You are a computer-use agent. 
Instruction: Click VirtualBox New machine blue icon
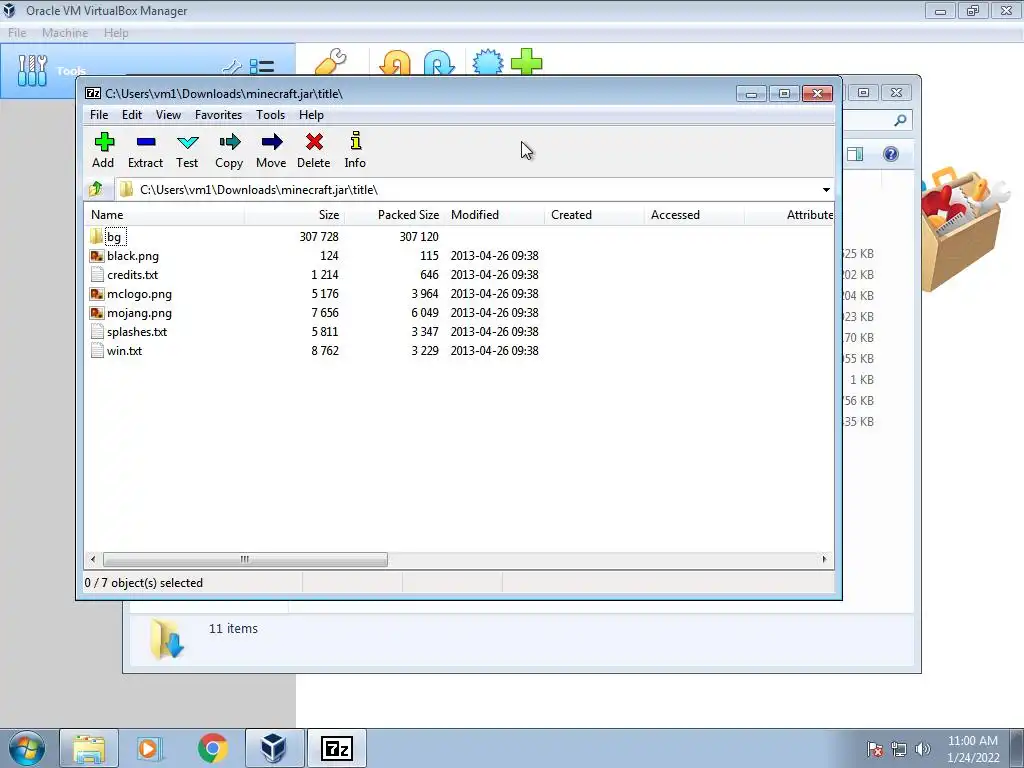[x=488, y=62]
